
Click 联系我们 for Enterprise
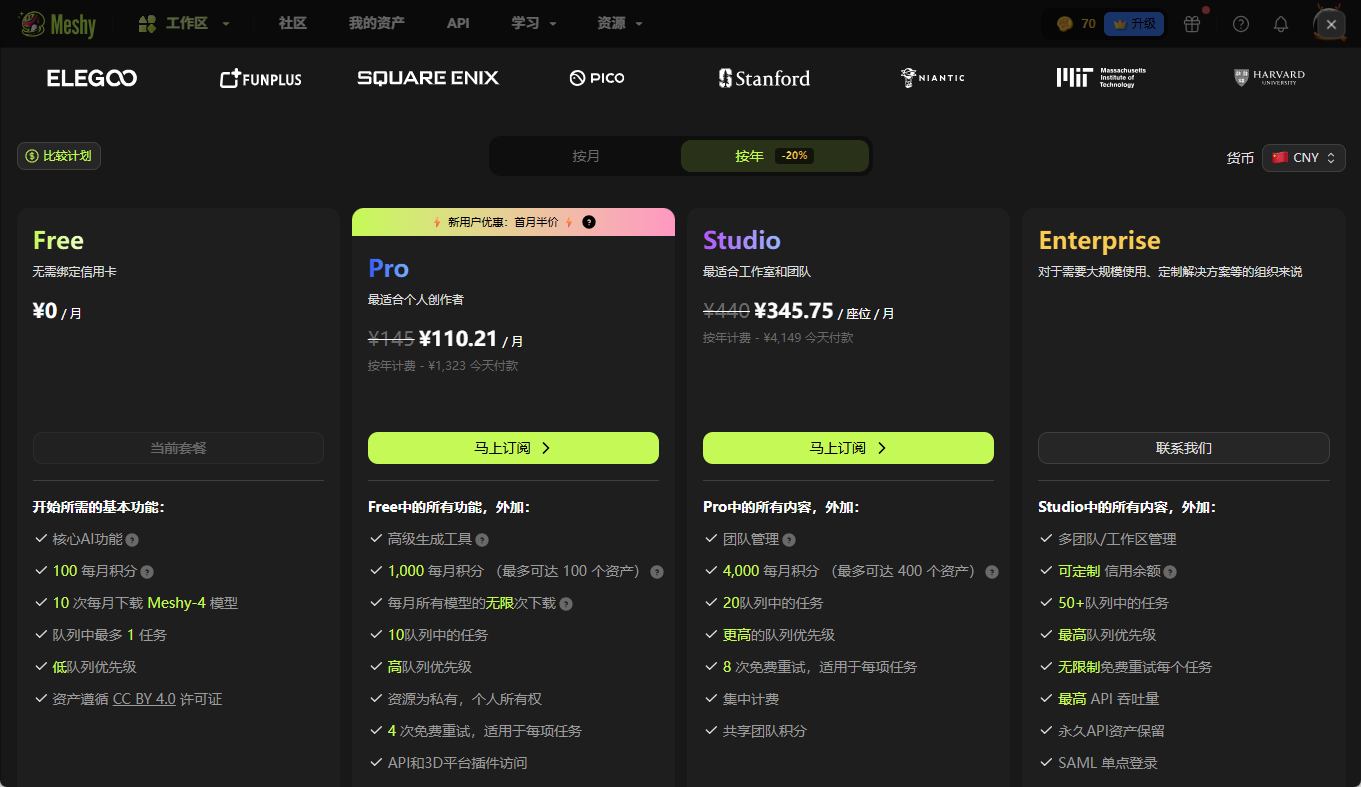click(x=1184, y=448)
